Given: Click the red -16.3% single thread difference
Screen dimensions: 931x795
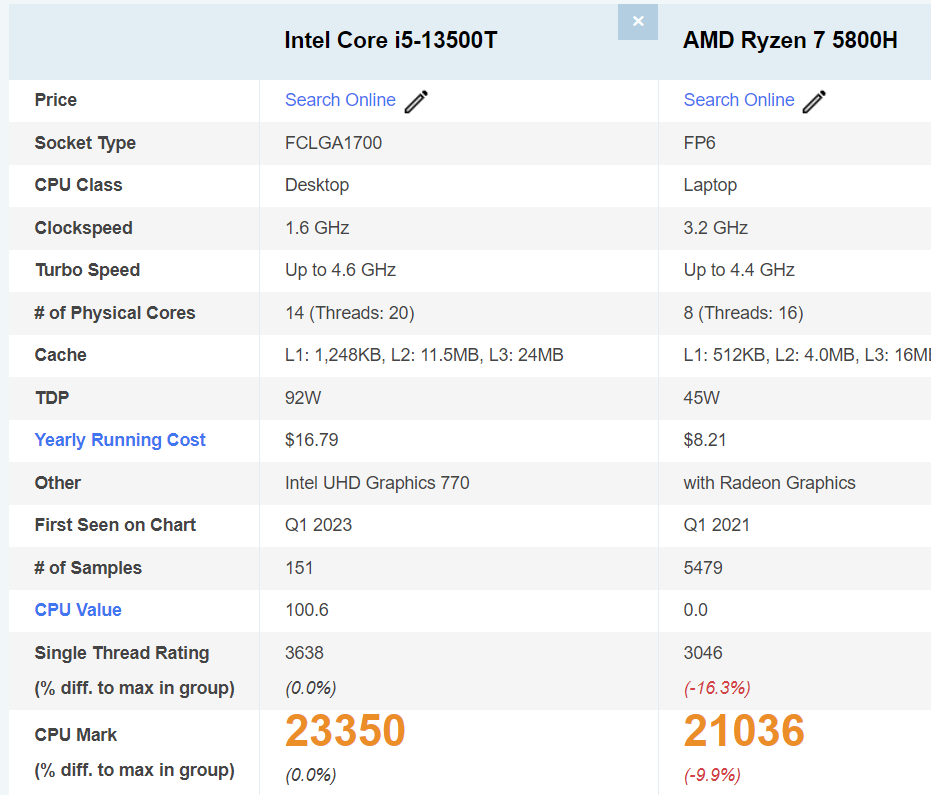Looking at the screenshot, I should click(x=717, y=688).
